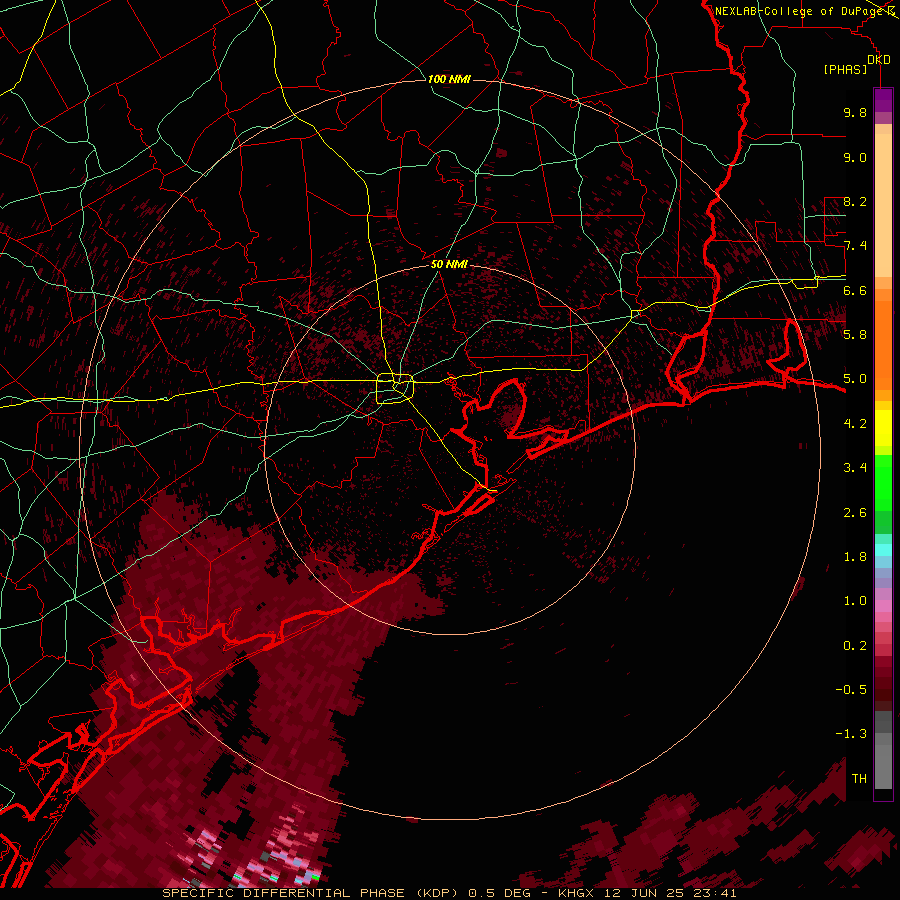The height and width of the screenshot is (900, 900).
Task: Click the 50 NMI range ring label
Action: 449,265
